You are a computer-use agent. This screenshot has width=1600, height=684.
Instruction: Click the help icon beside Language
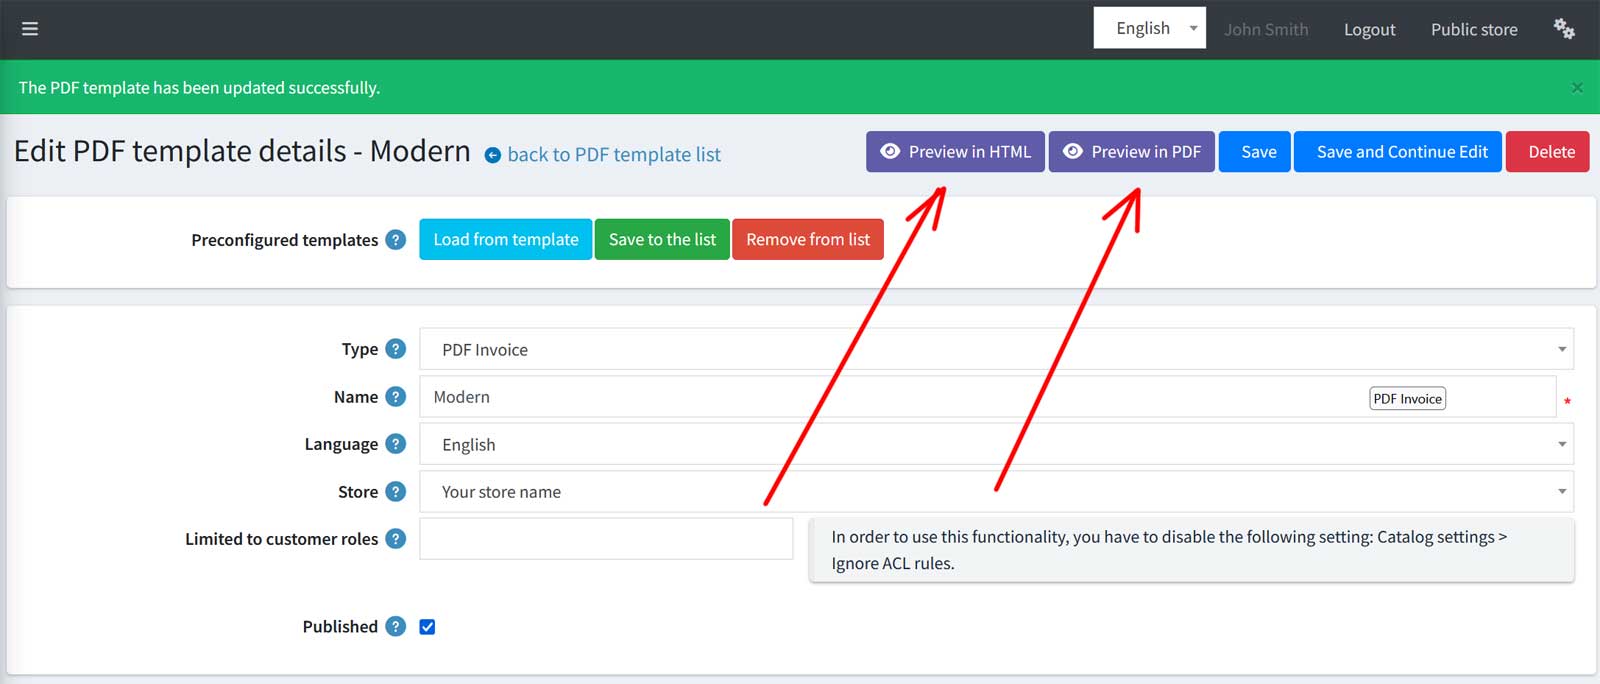click(x=396, y=444)
